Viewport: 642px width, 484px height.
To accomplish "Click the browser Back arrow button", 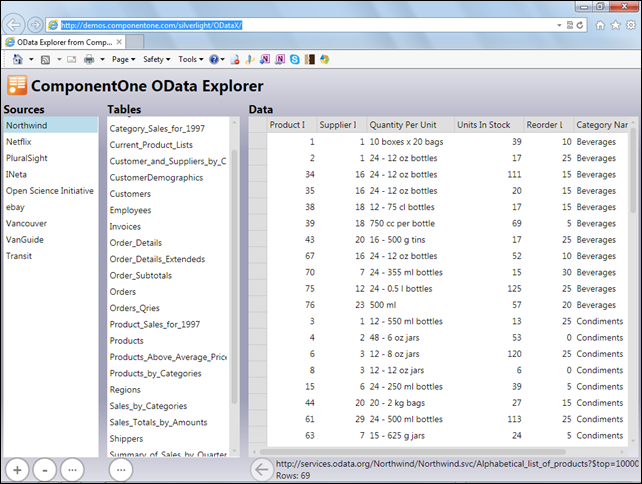I will click(x=14, y=25).
